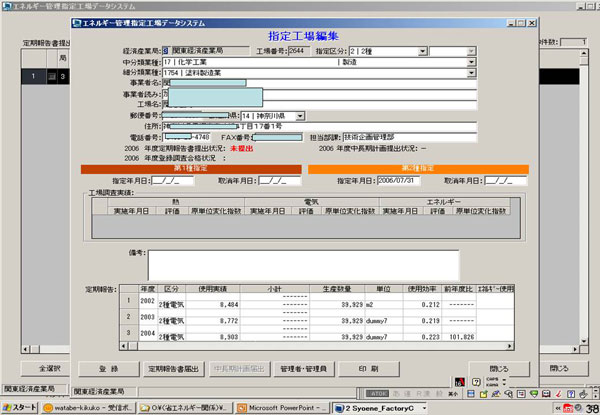600x415 pixels.
Task: Click the ATOK red A16 icon
Action: coord(460,382)
